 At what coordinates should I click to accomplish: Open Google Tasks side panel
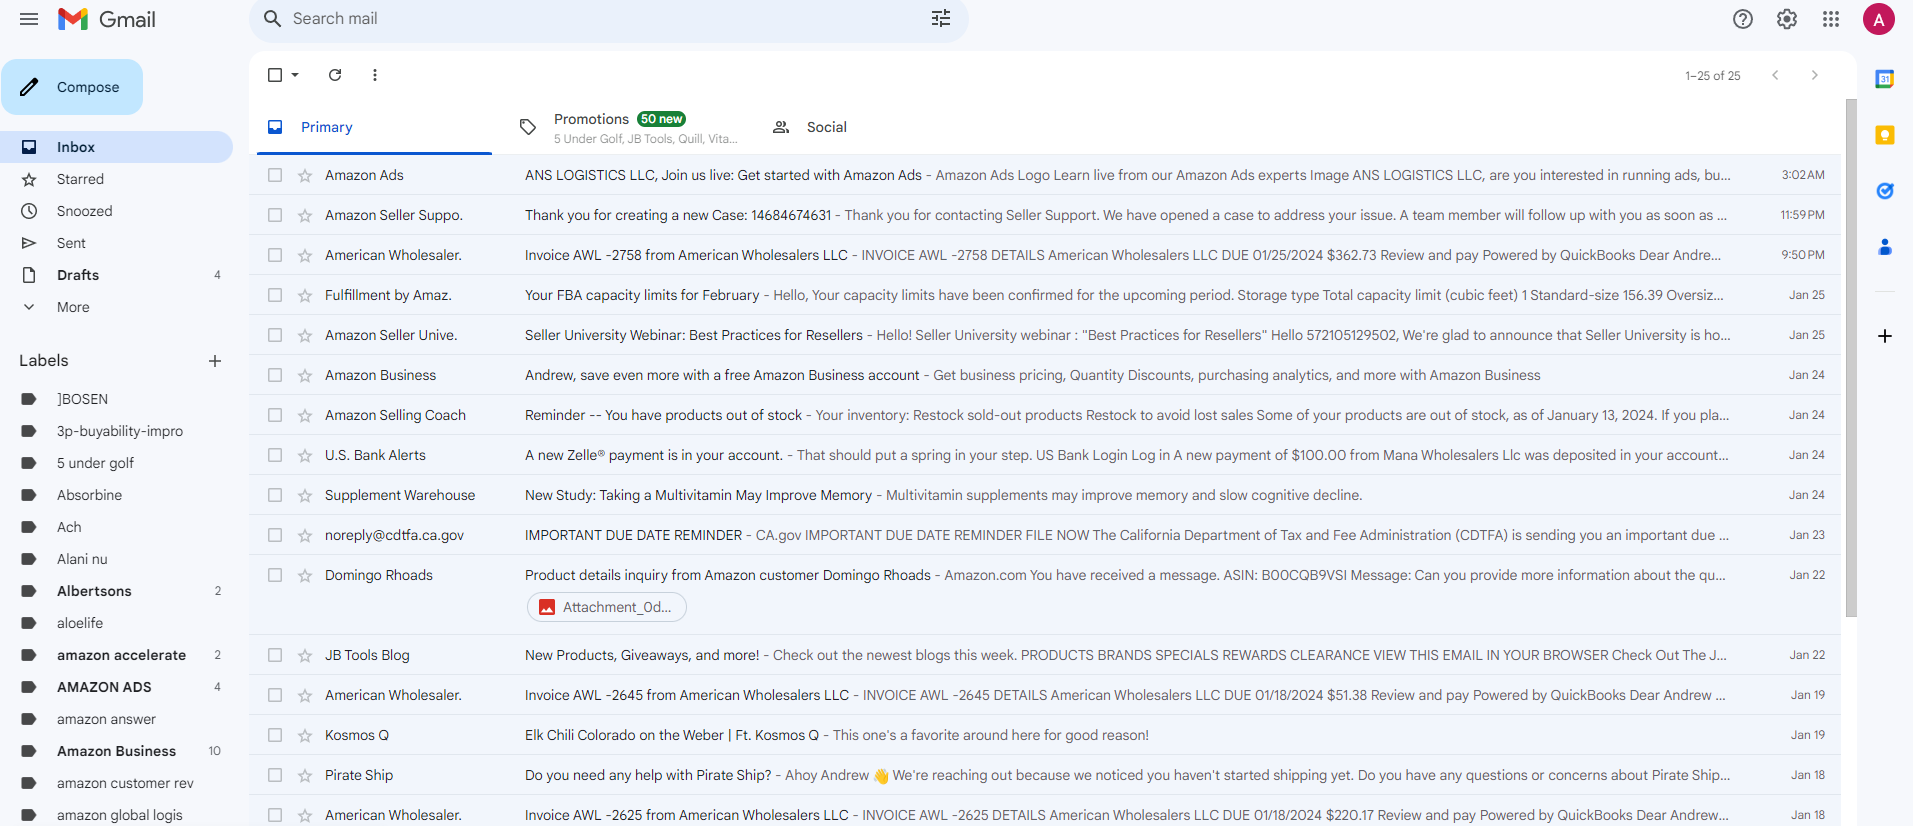pyautogui.click(x=1885, y=191)
